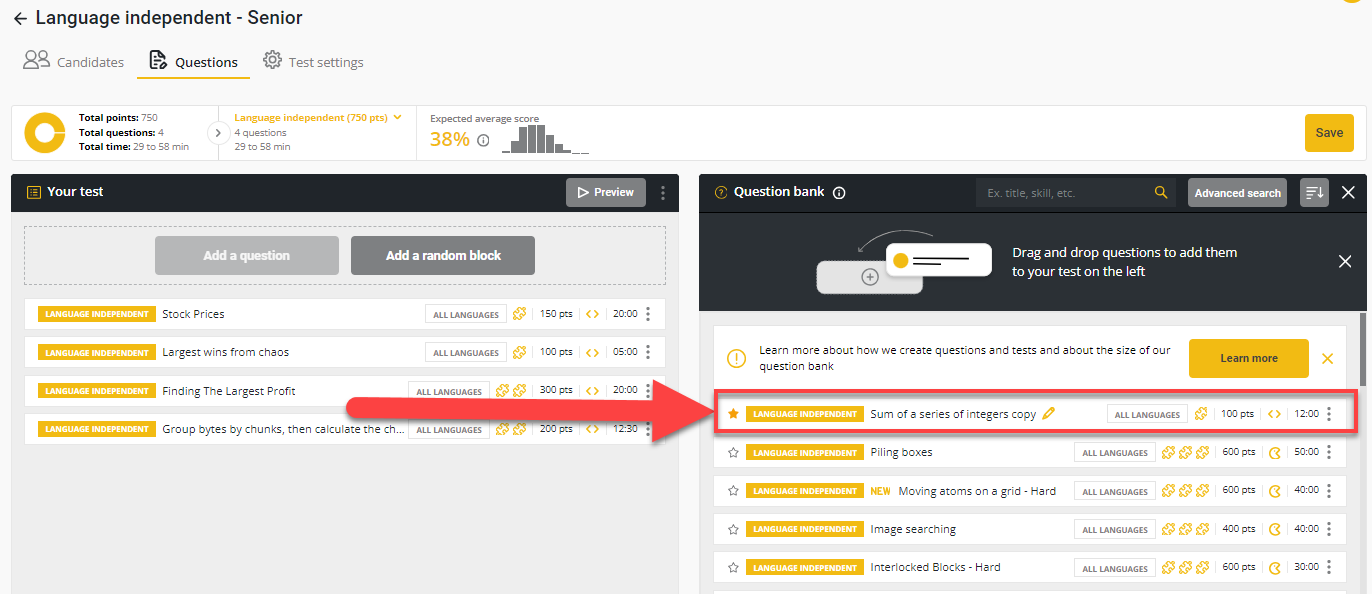Screen dimensions: 1372x594
Task: Unfavorite the Sum of a series of integers copy star
Action: 733,414
